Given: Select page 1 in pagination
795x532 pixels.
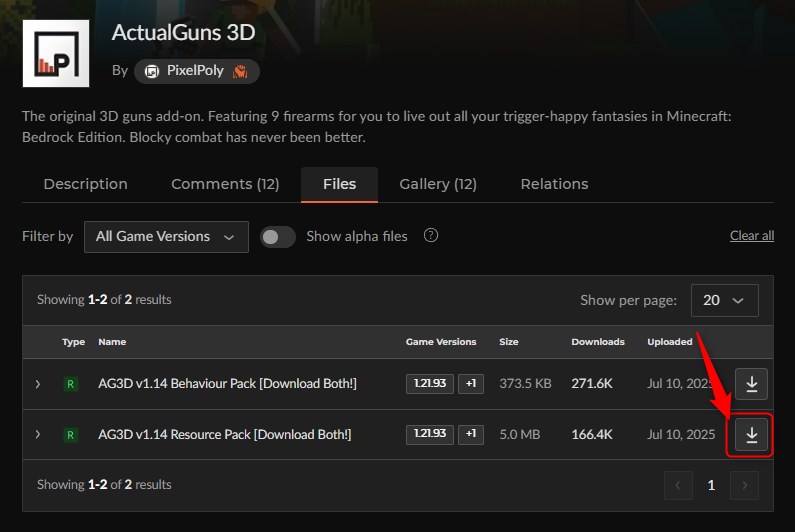Looking at the screenshot, I should tap(711, 485).
